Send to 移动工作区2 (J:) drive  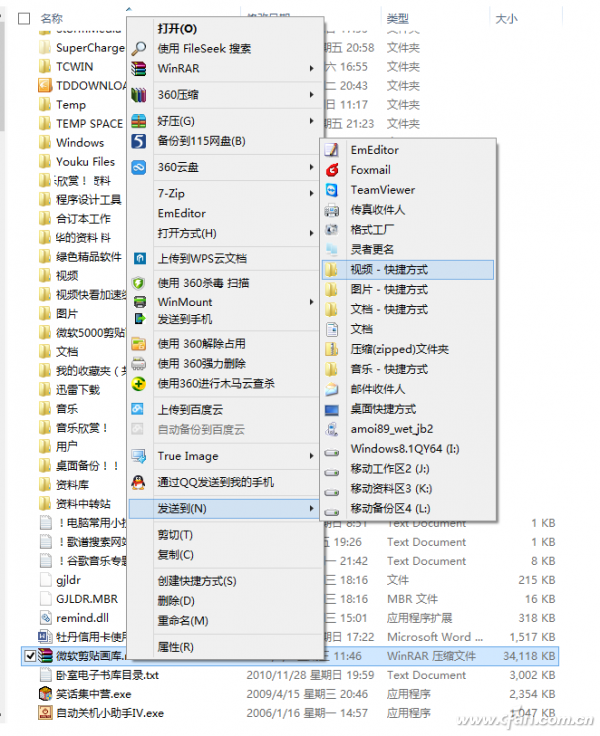(408, 469)
